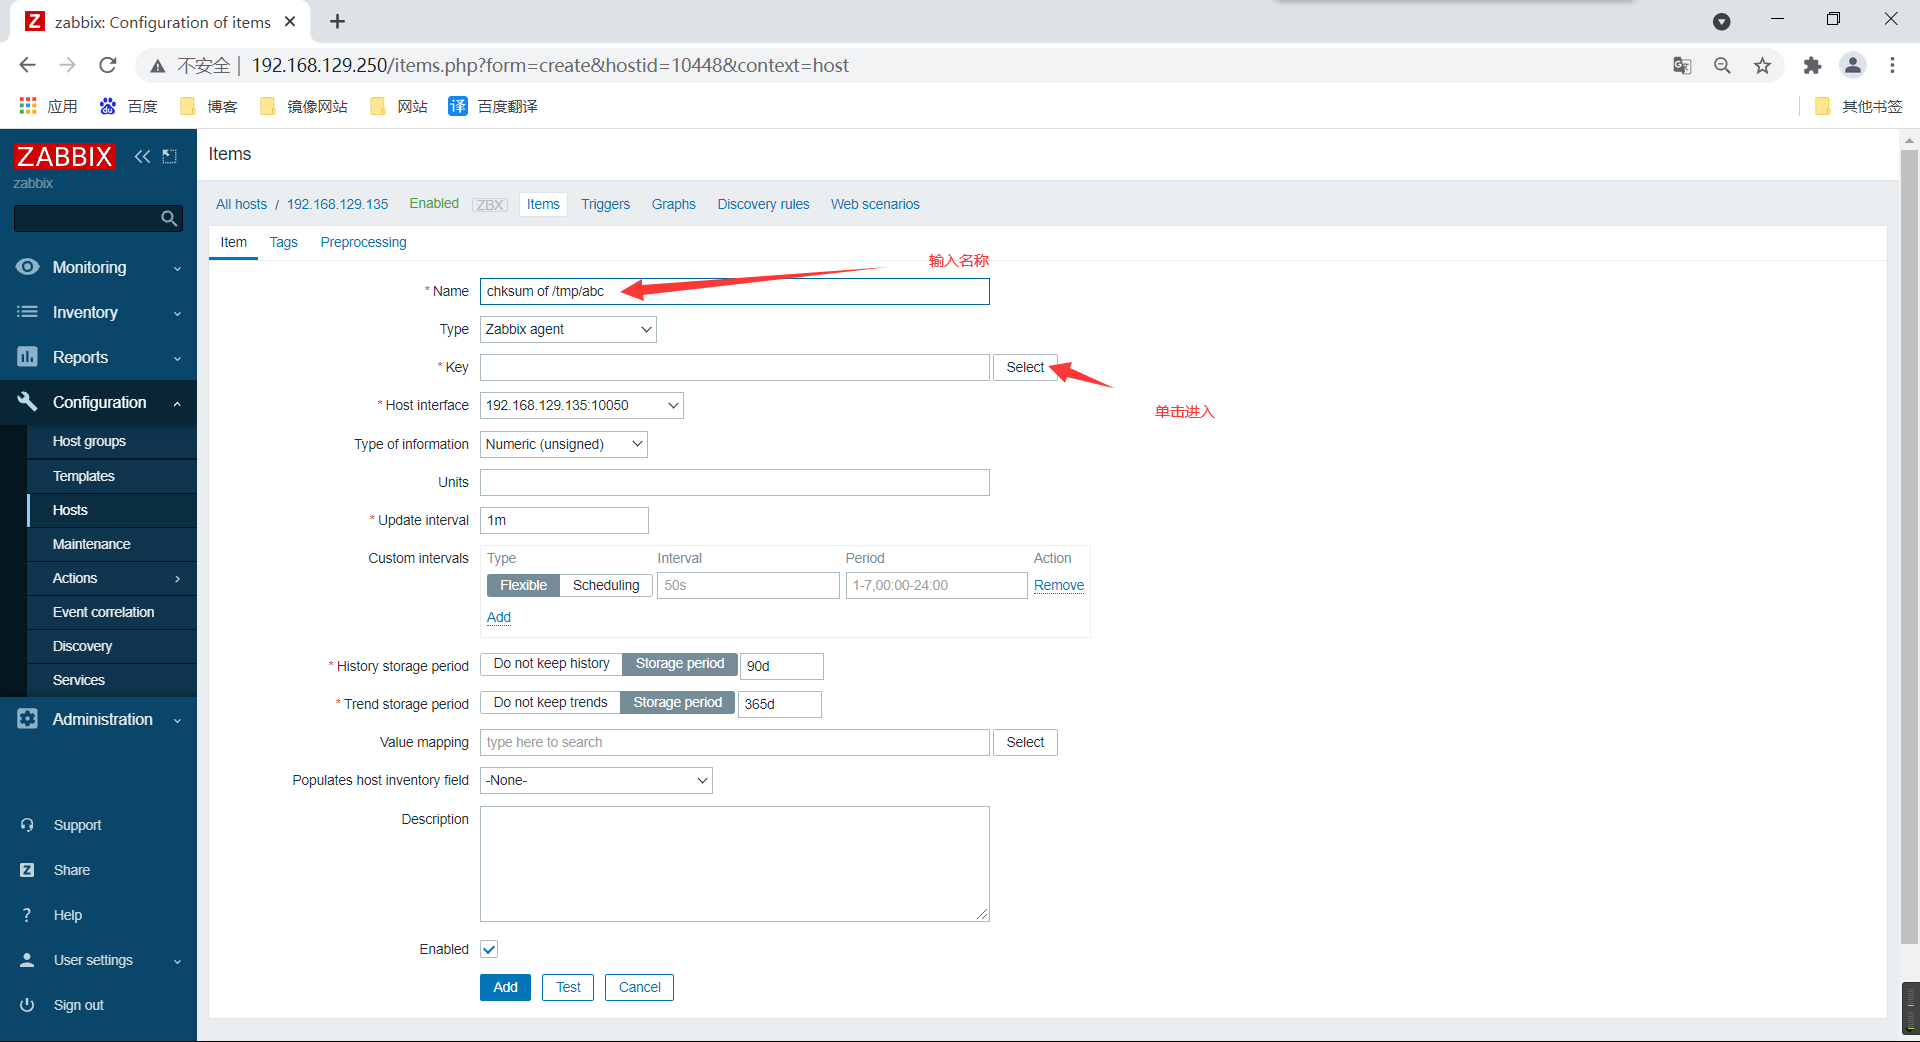
Task: Open the Apps grid bookmark icon
Action: (x=28, y=106)
